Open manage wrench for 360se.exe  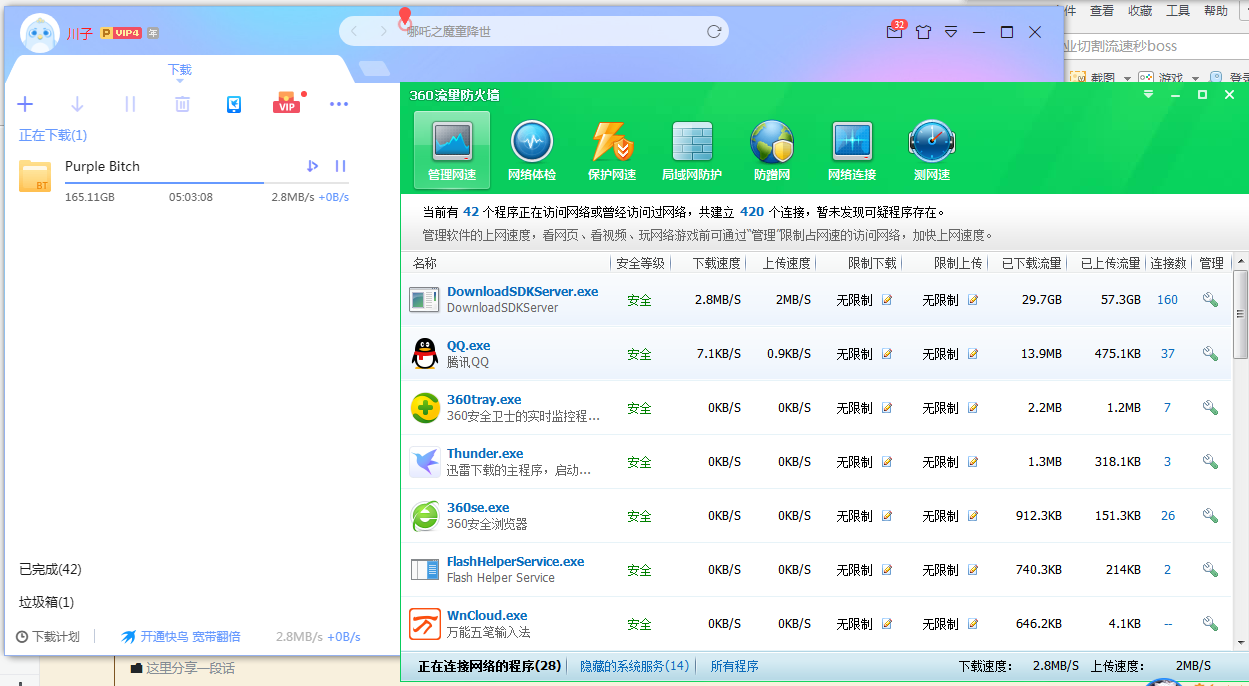click(1210, 516)
